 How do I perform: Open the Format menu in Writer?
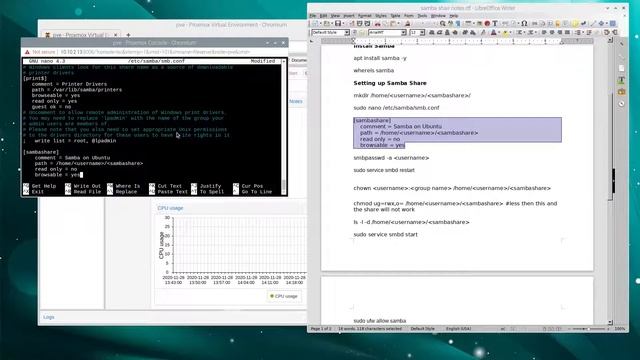[364, 16]
